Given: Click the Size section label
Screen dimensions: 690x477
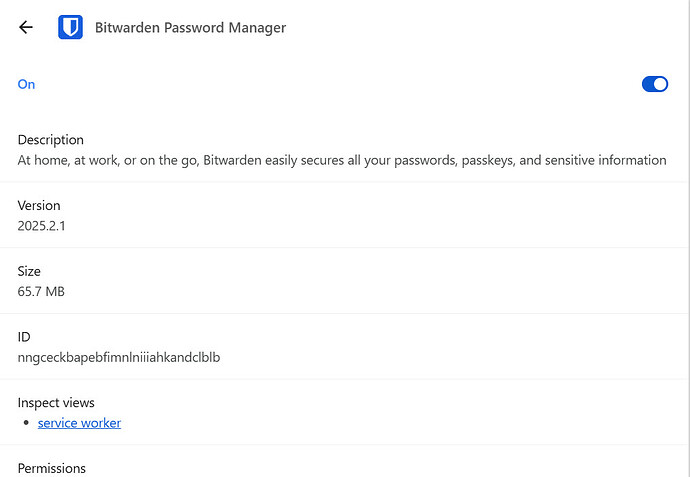Looking at the screenshot, I should tap(29, 271).
